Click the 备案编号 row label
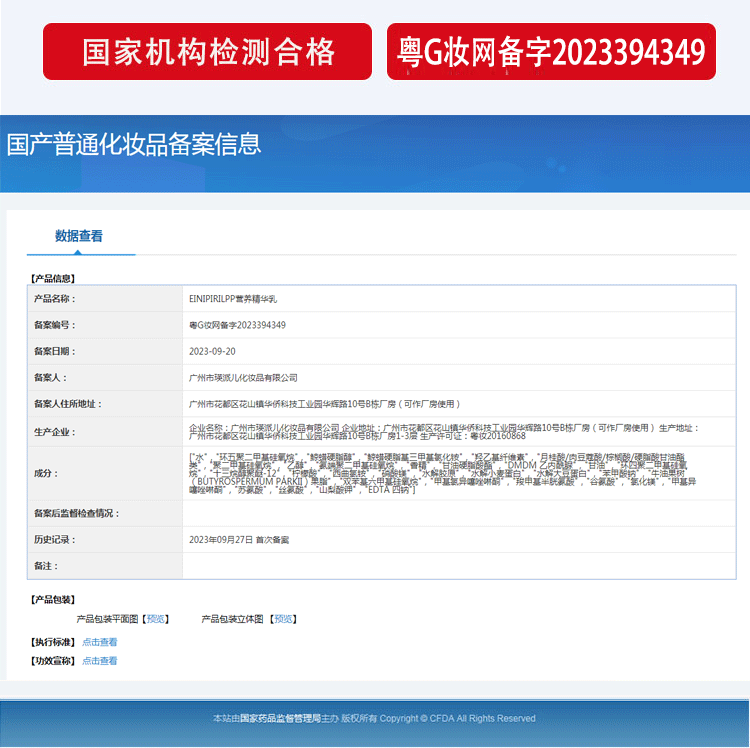Screen dimensions: 750x748 coord(55,325)
